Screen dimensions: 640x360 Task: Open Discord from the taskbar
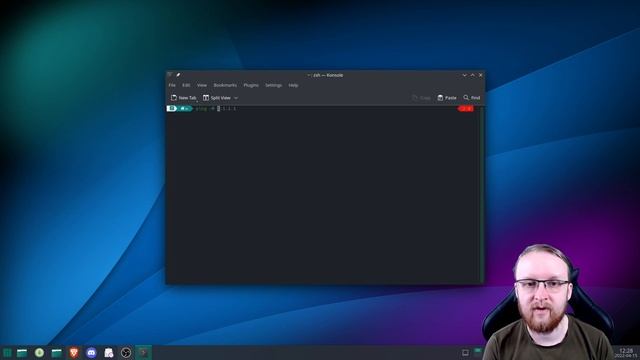(91, 353)
